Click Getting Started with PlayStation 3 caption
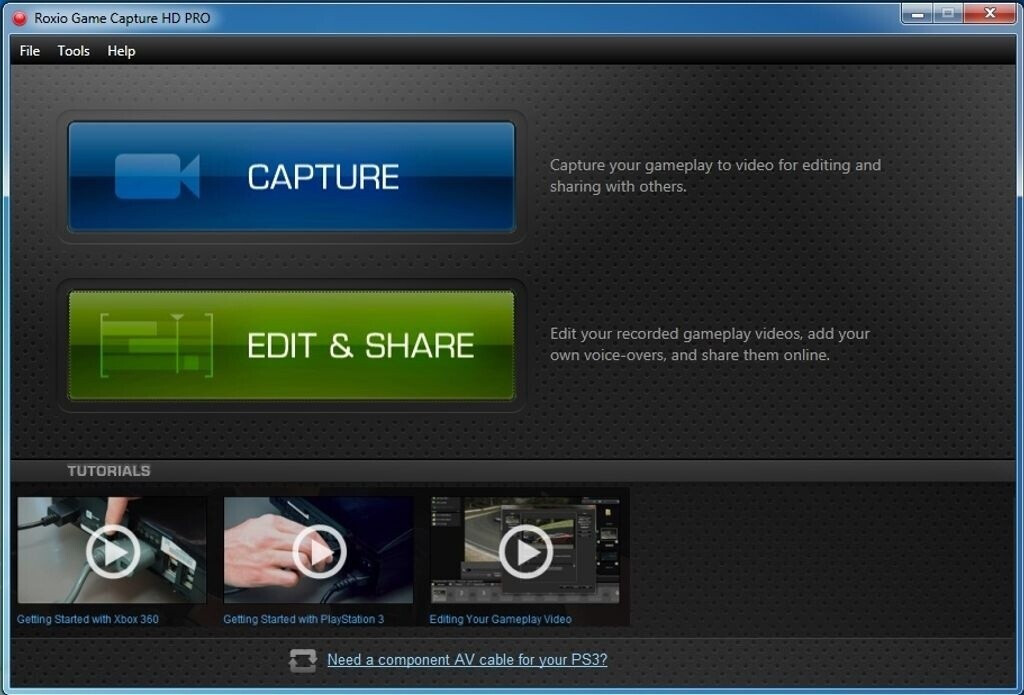Image resolution: width=1024 pixels, height=695 pixels. point(304,619)
